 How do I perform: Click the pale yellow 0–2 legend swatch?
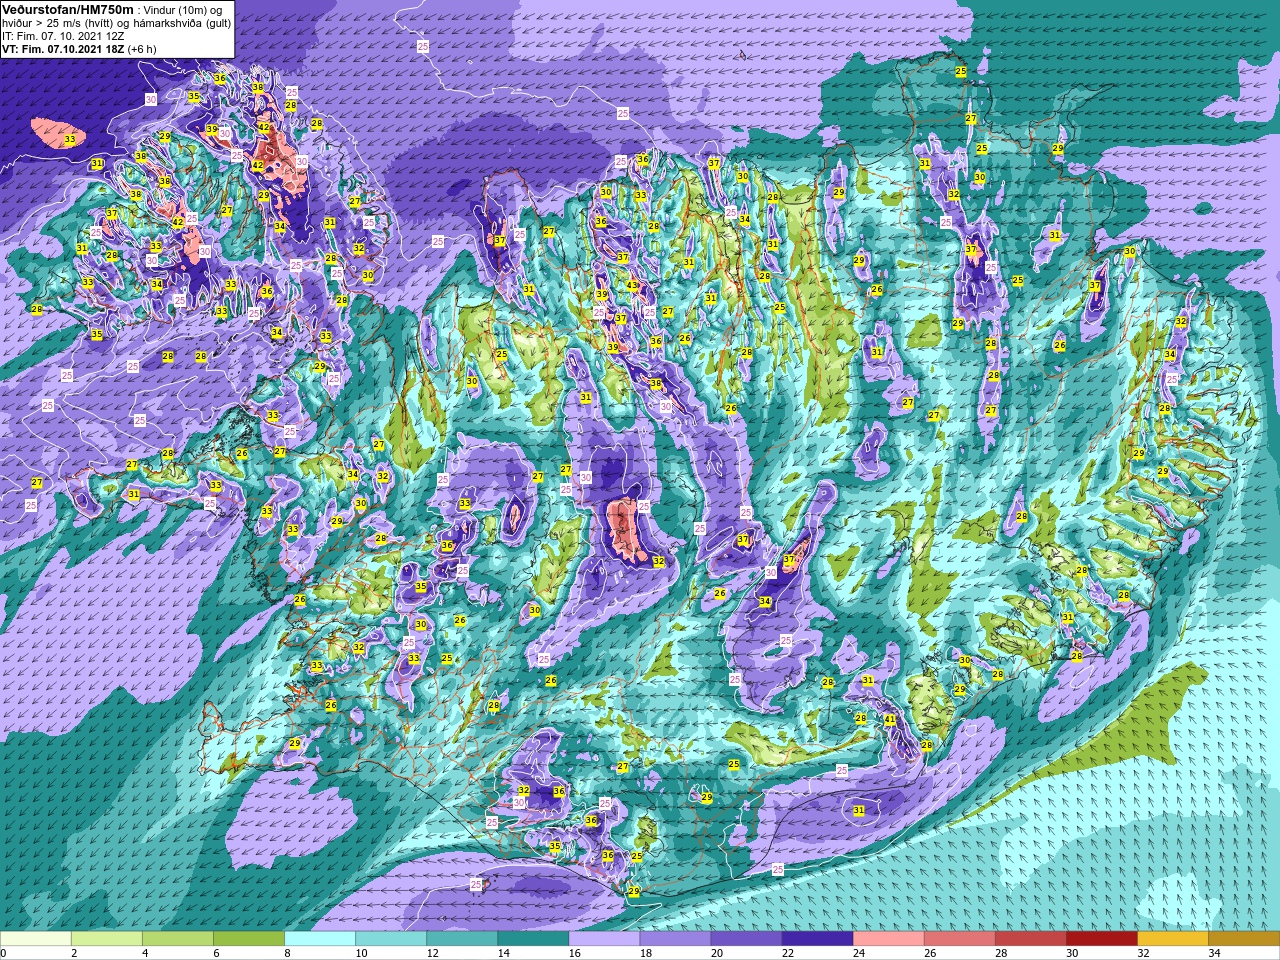[x=36, y=939]
